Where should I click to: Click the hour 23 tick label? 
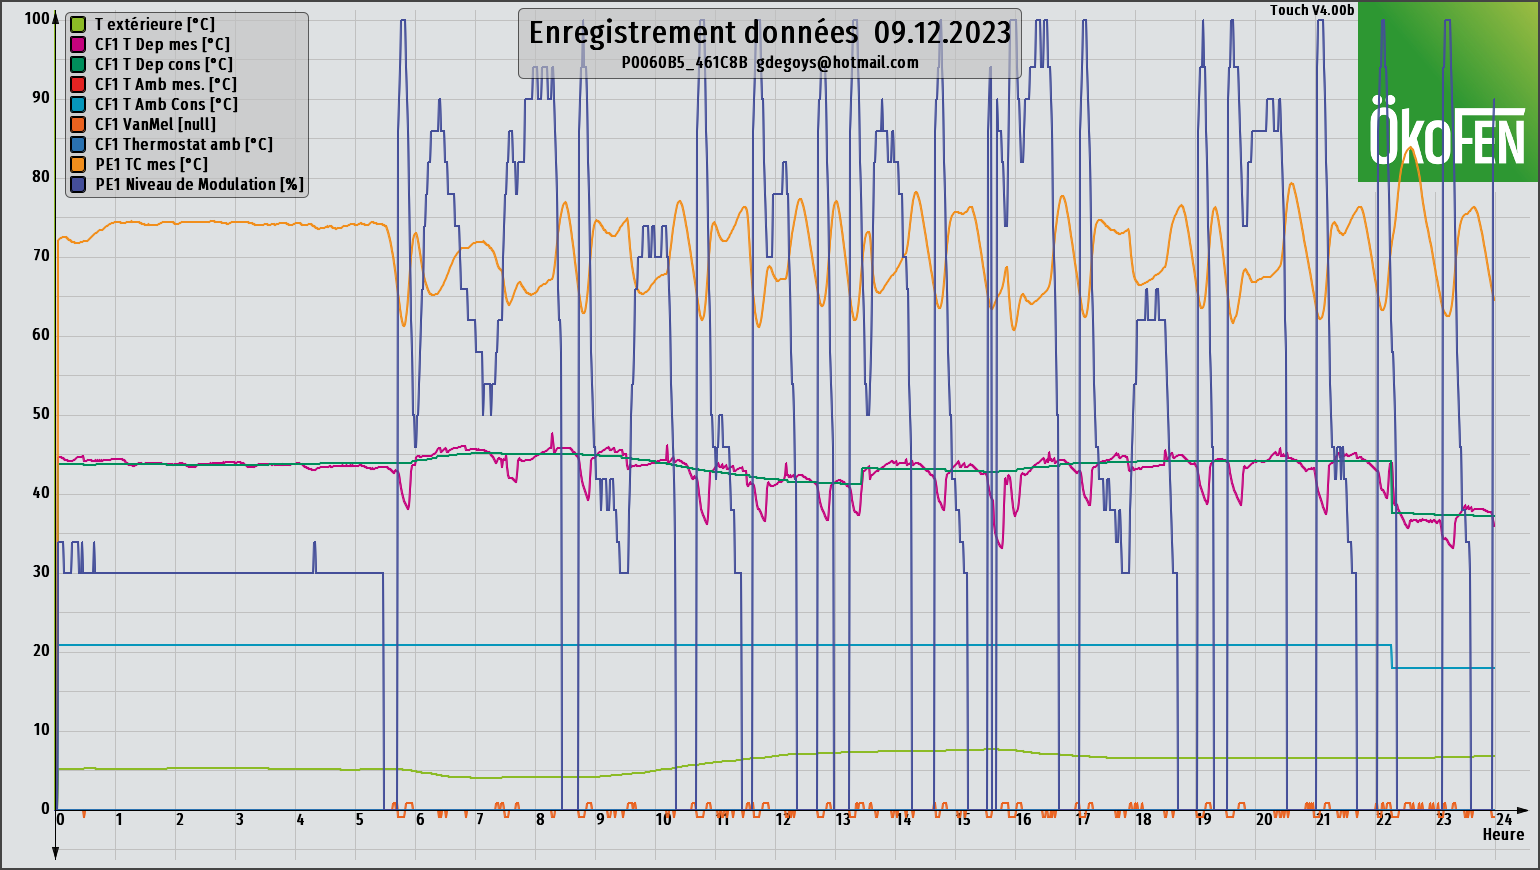1443,819
